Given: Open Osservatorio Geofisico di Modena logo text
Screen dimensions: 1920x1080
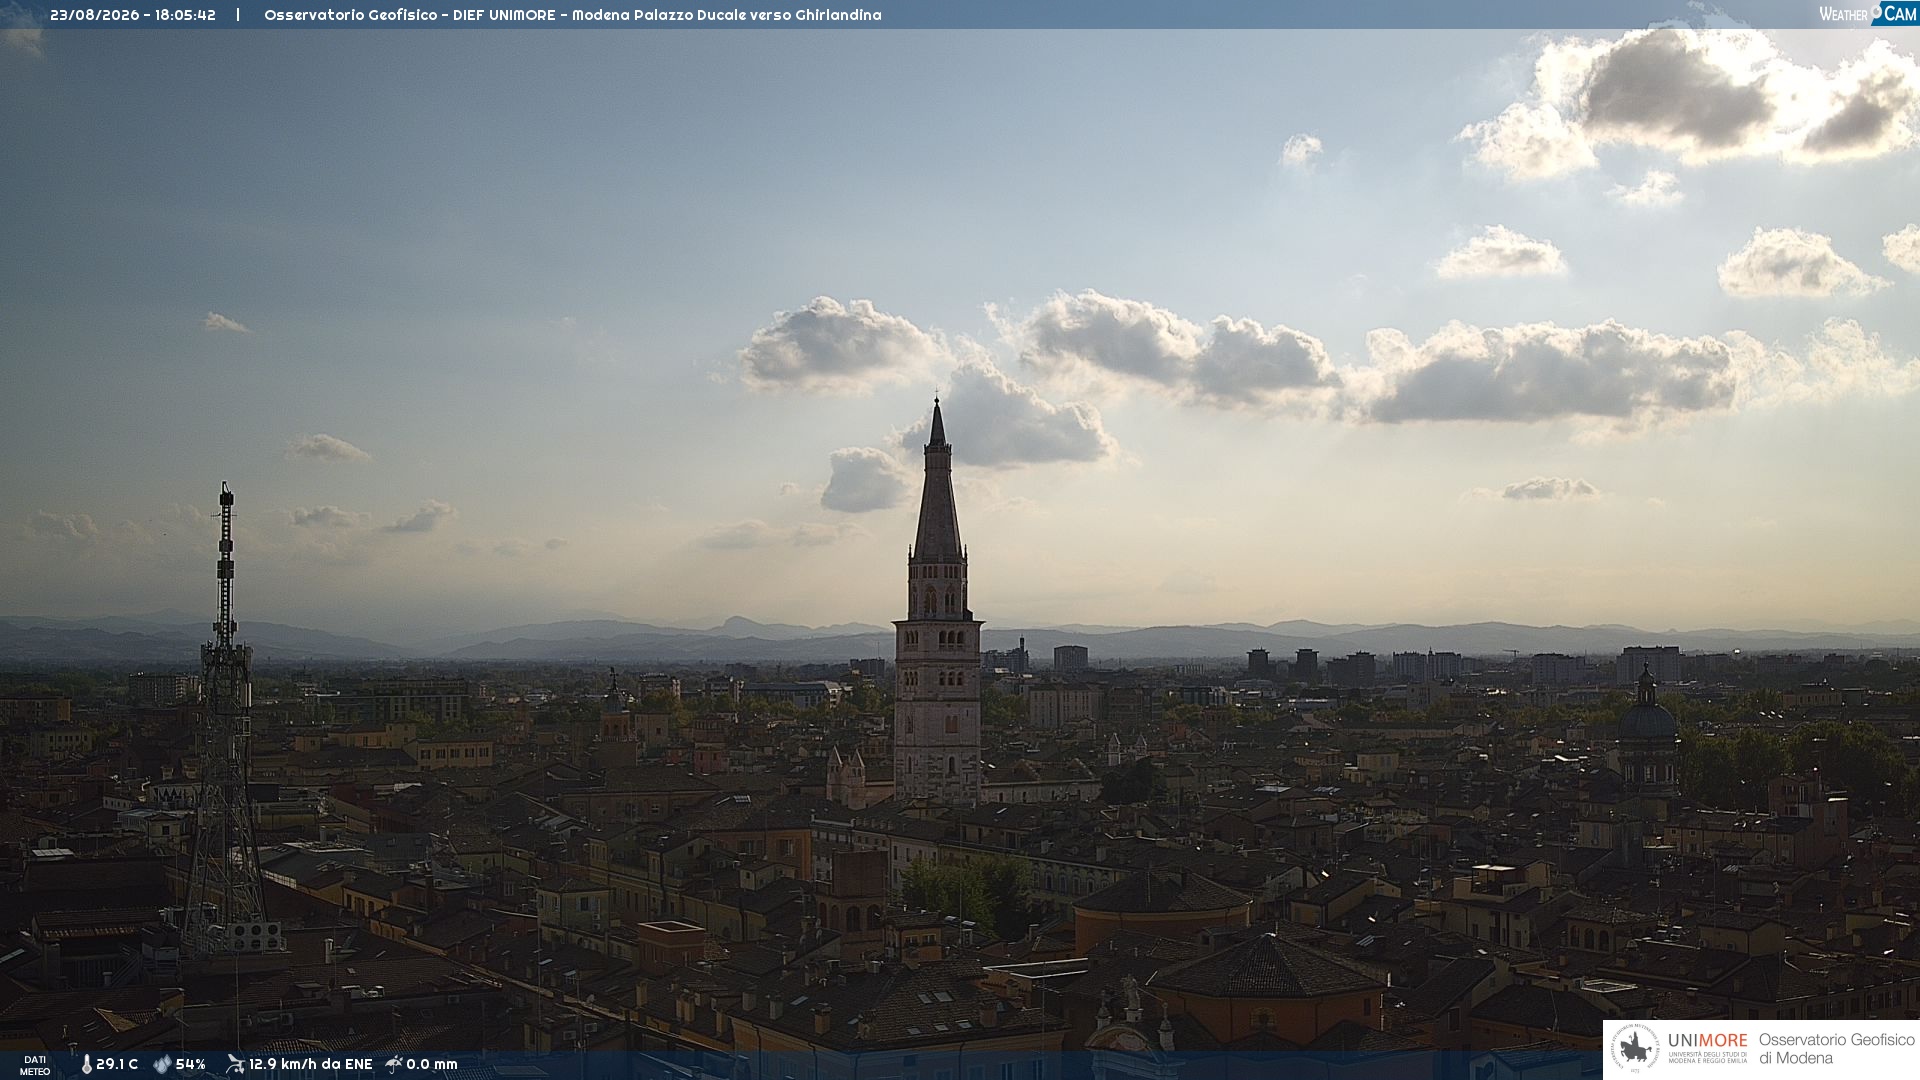Looking at the screenshot, I should pos(1836,1049).
